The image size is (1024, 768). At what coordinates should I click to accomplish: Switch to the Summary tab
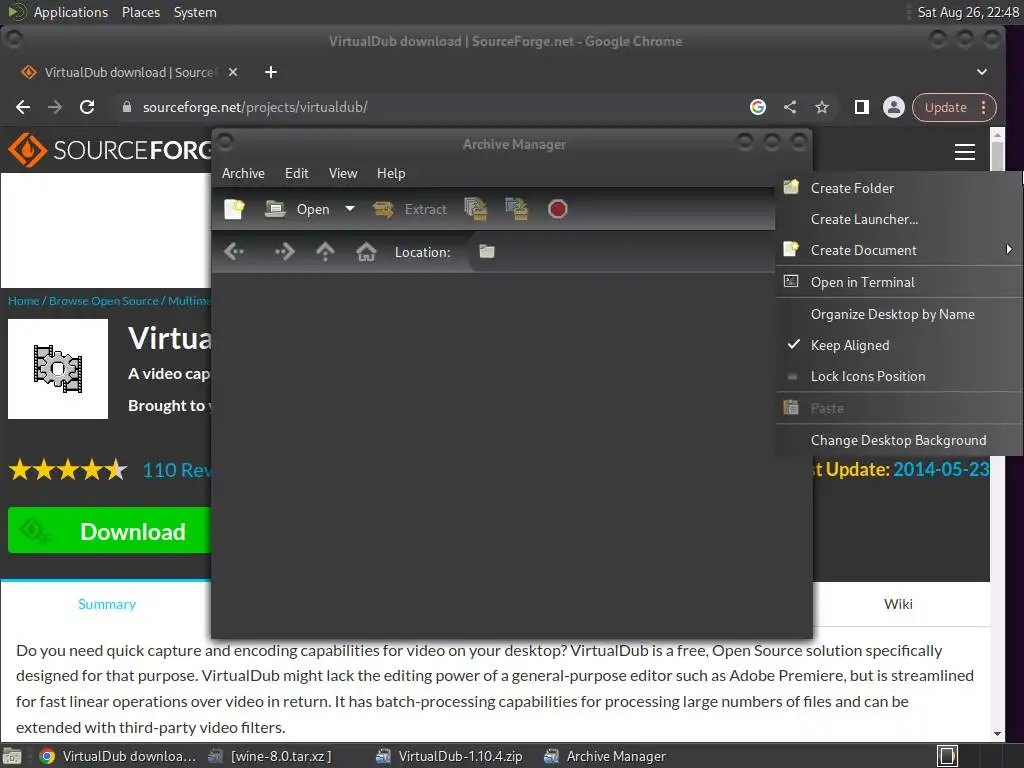pos(107,604)
